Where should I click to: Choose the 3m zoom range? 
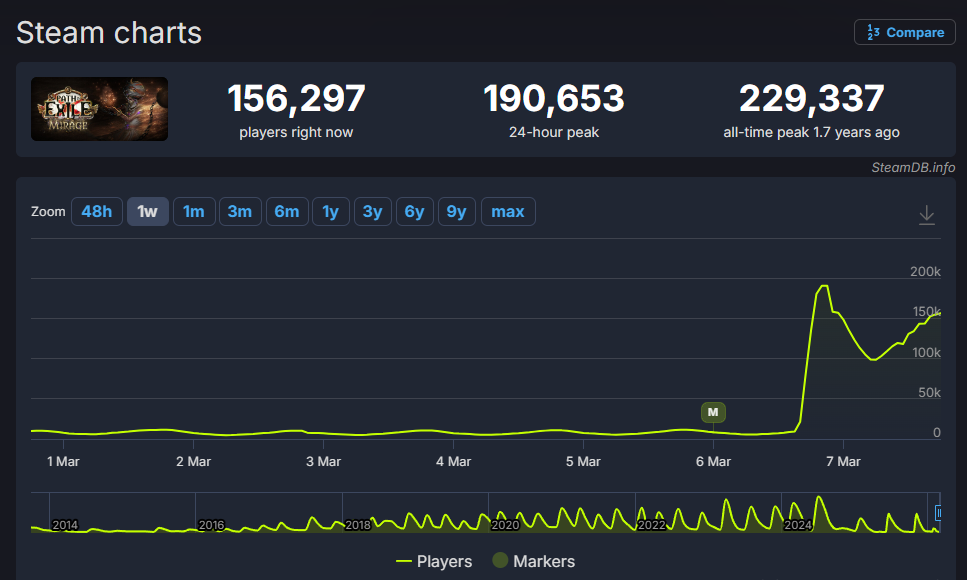point(240,212)
